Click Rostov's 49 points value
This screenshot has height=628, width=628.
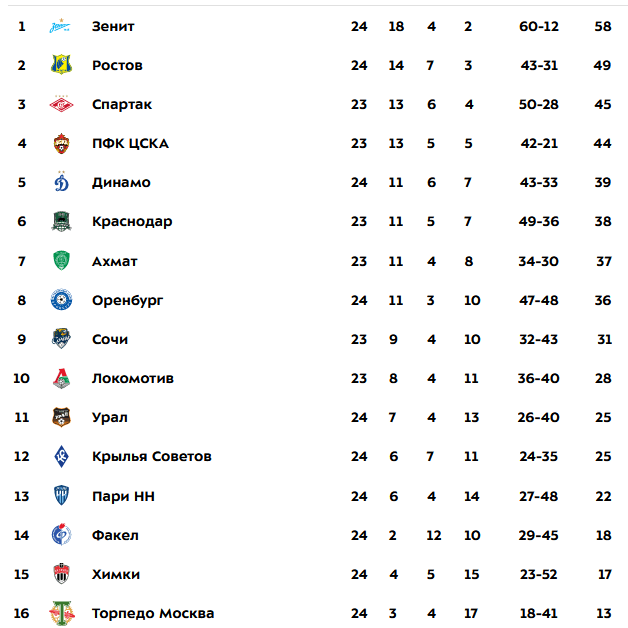pyautogui.click(x=602, y=65)
